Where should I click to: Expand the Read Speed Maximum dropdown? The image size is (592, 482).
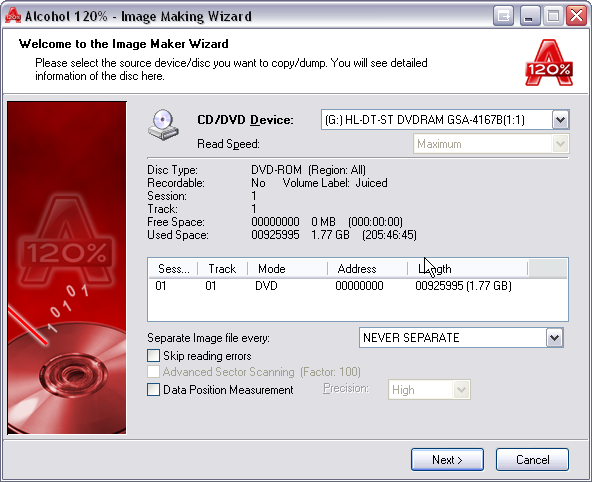(560, 144)
